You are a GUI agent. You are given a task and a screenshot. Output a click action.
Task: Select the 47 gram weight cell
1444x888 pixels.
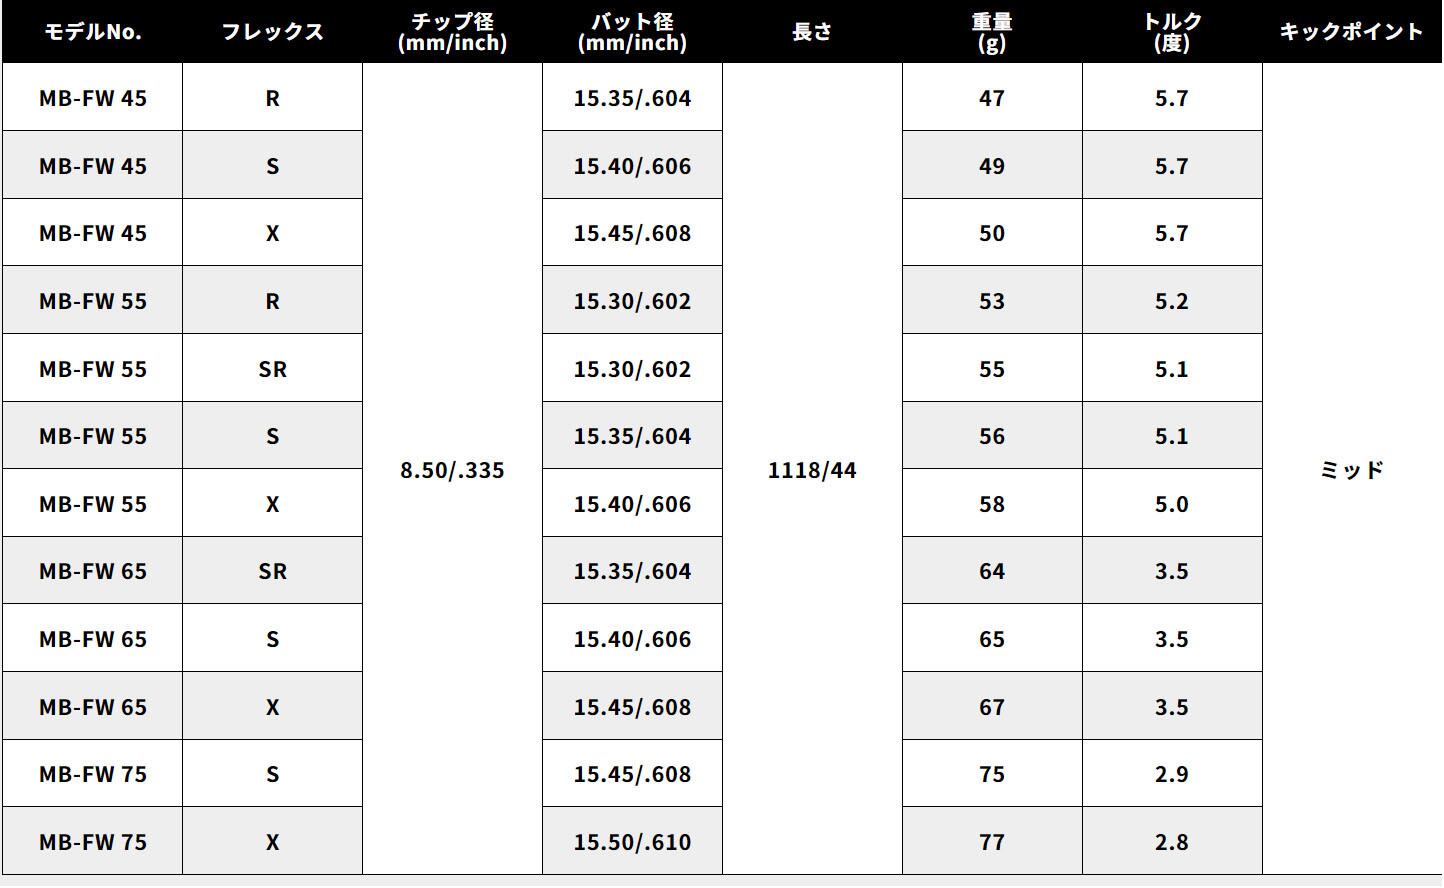pyautogui.click(x=992, y=98)
